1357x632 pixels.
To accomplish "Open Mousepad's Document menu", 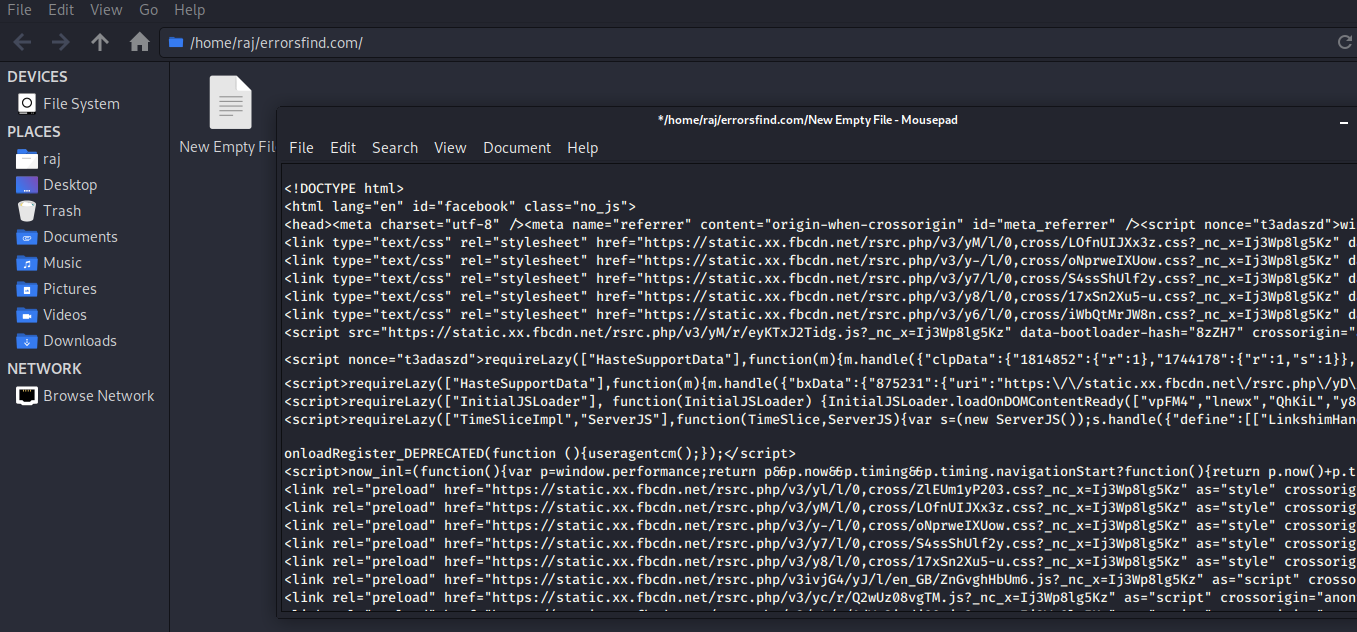I will click(x=517, y=148).
